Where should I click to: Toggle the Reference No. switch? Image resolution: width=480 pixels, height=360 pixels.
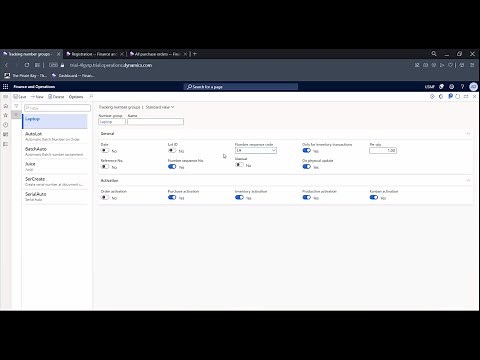[105, 167]
